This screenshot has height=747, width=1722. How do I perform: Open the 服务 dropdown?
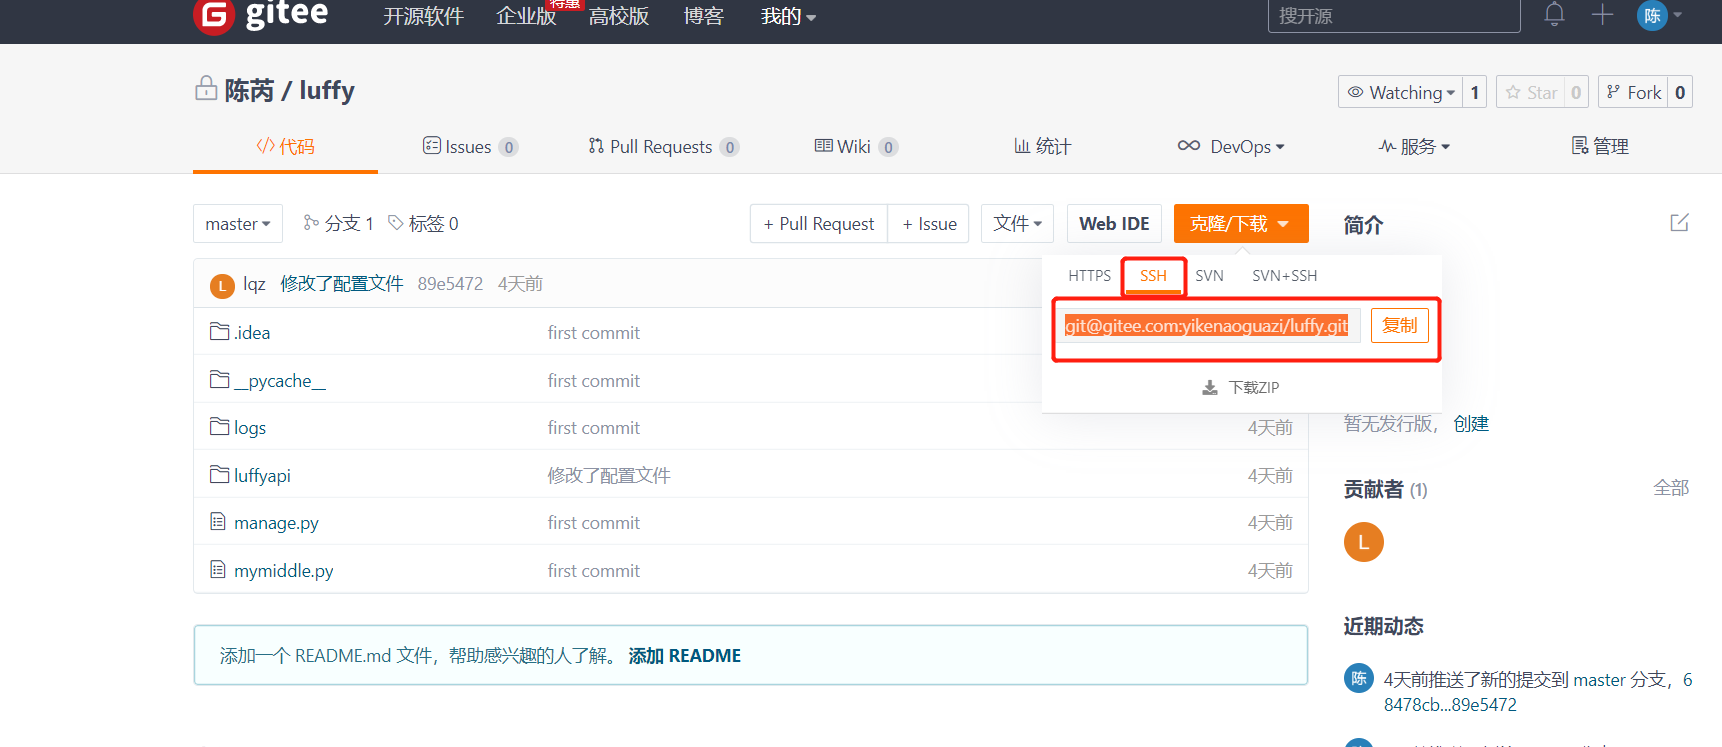pos(1414,147)
